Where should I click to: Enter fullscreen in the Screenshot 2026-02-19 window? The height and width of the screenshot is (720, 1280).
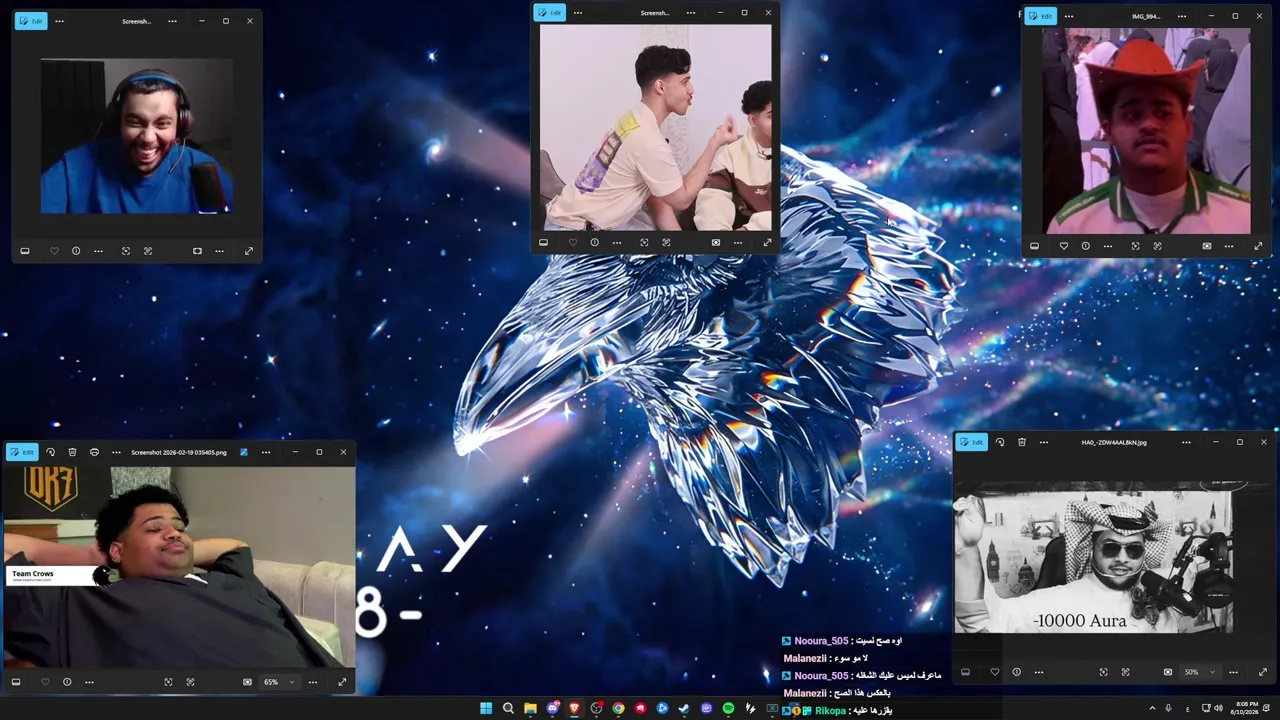342,682
